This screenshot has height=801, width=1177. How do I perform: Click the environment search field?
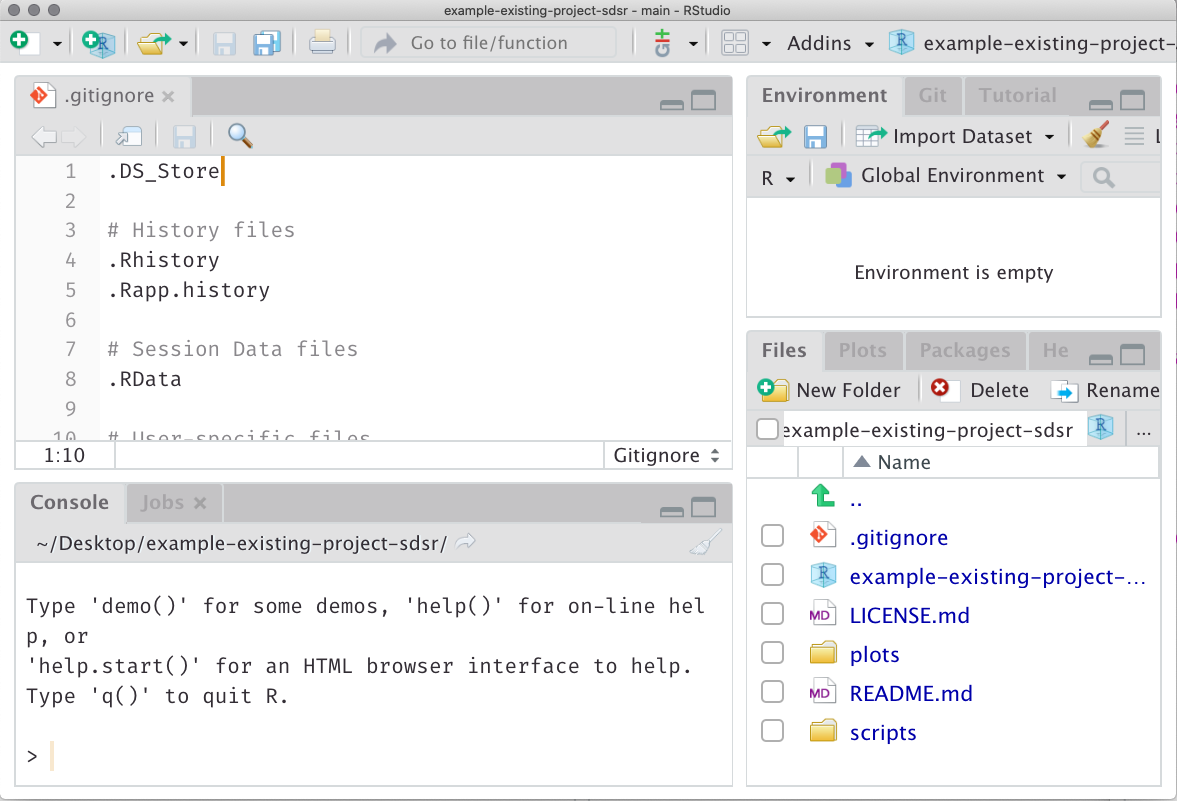(x=1120, y=177)
